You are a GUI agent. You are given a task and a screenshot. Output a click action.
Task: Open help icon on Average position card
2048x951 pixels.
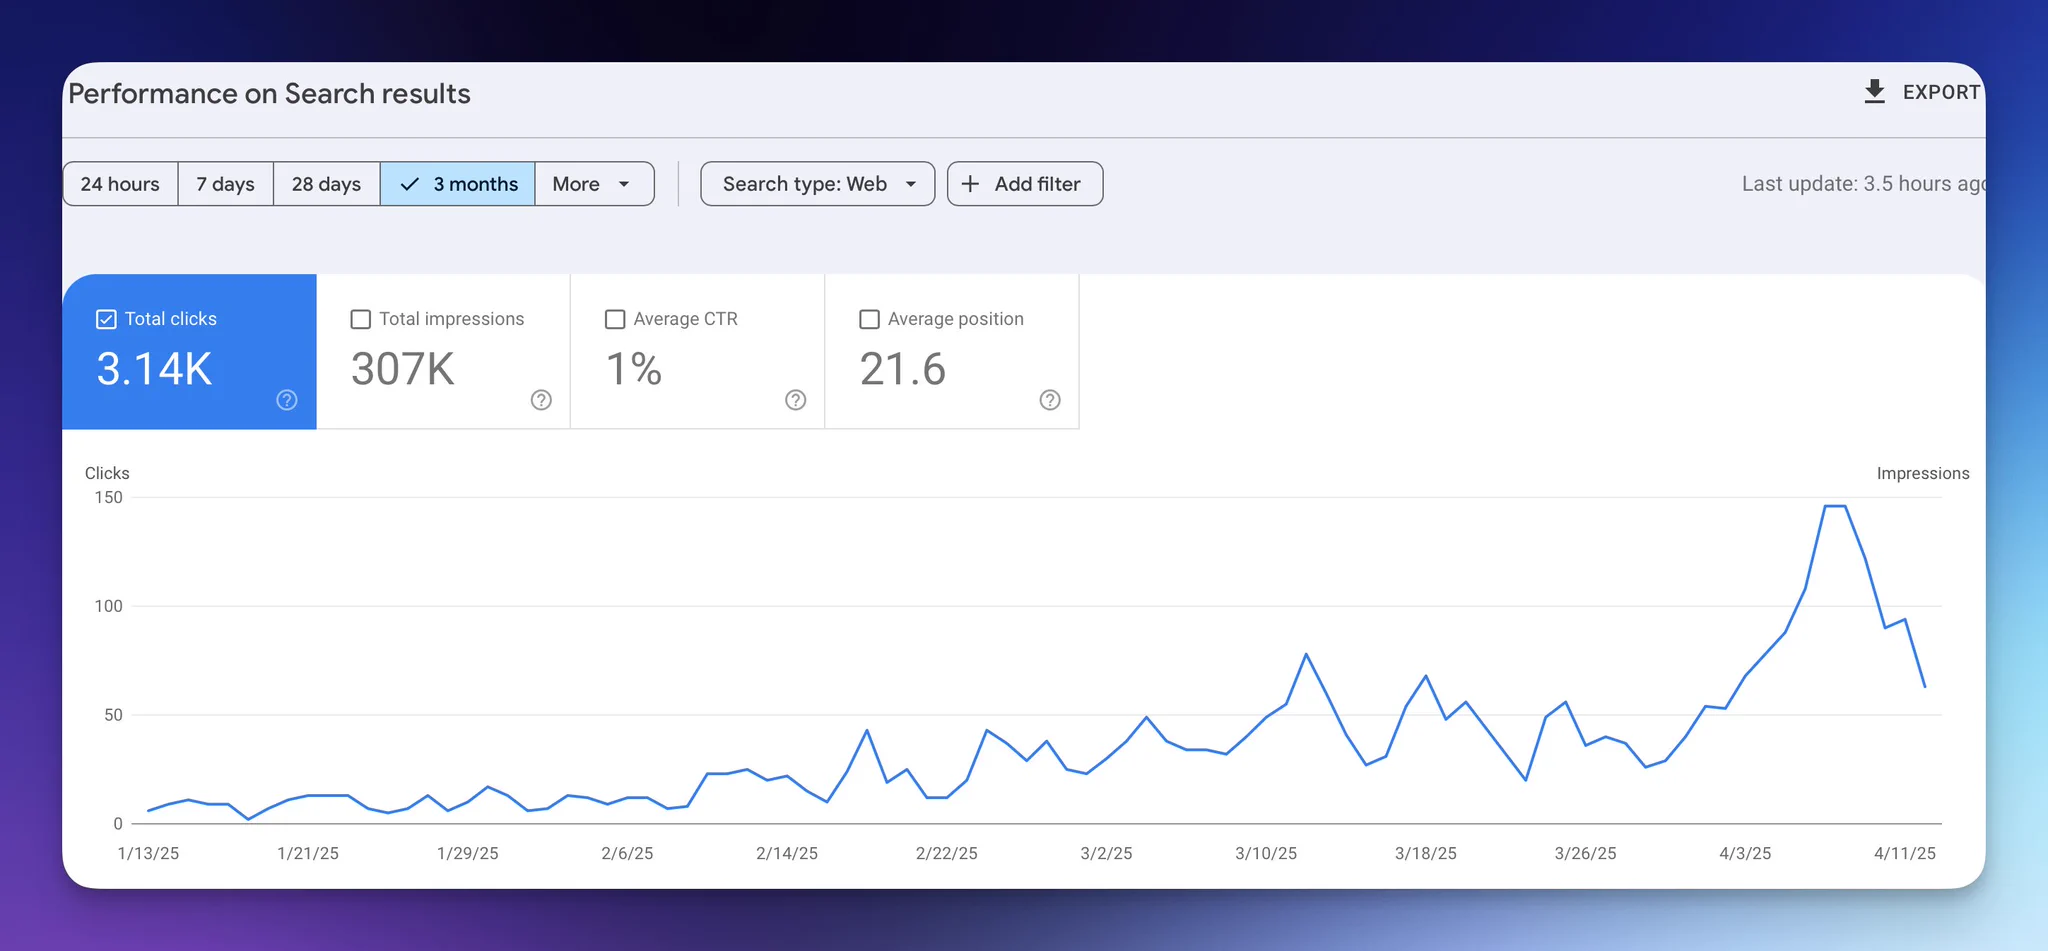[1050, 400]
